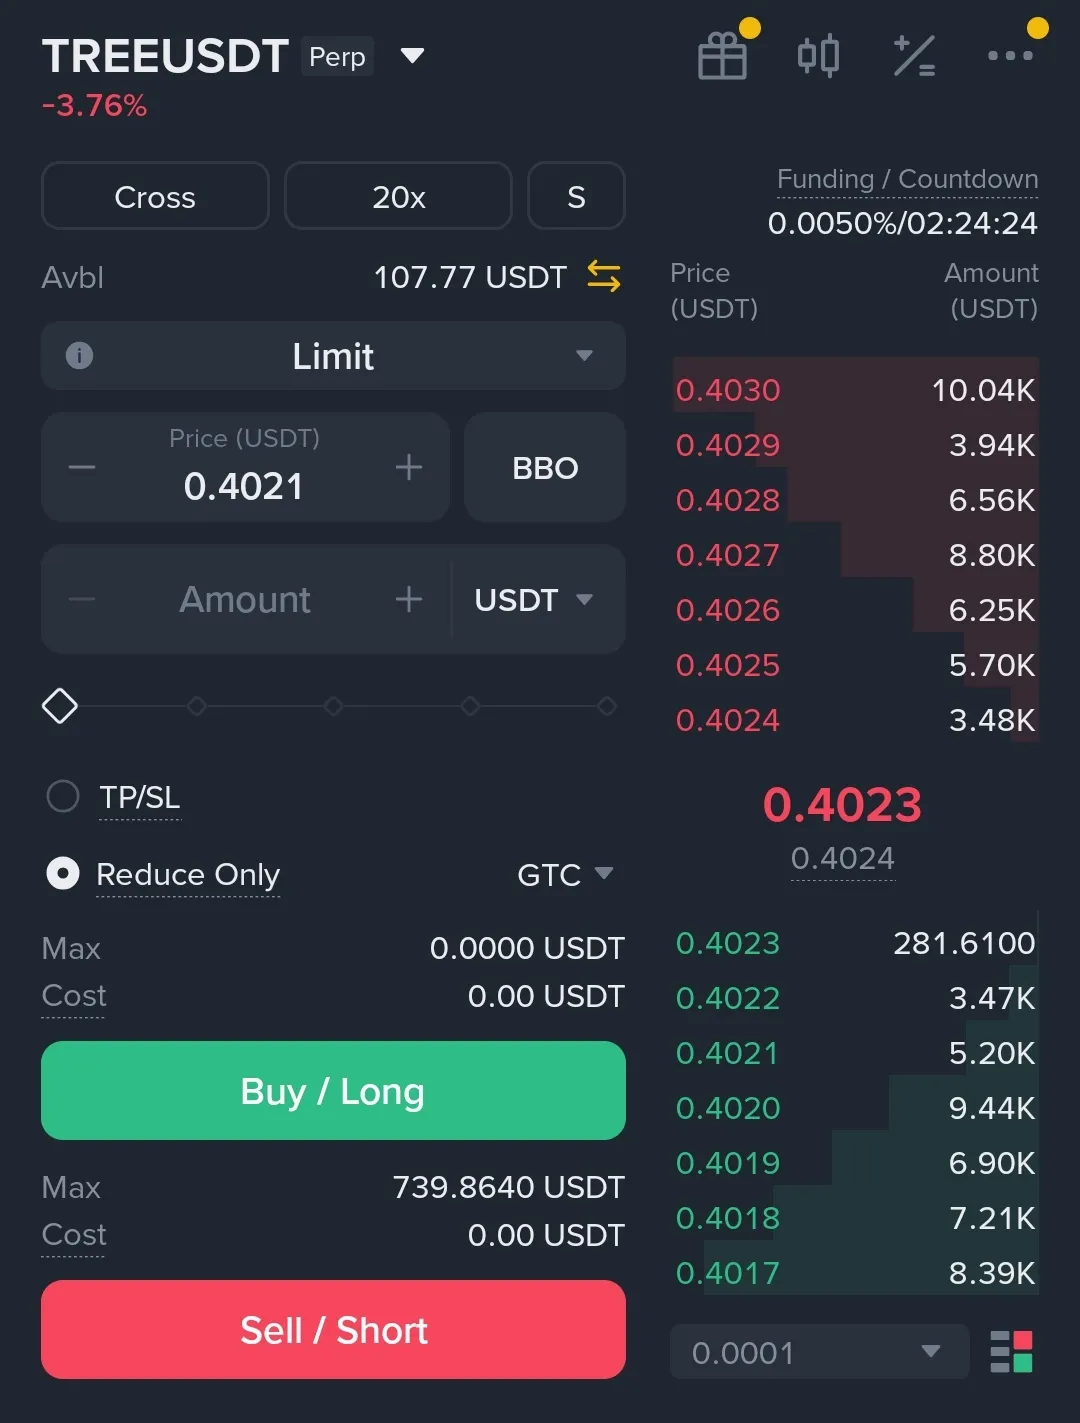This screenshot has width=1080, height=1423.
Task: Toggle the Reduce Only option
Action: 63,874
